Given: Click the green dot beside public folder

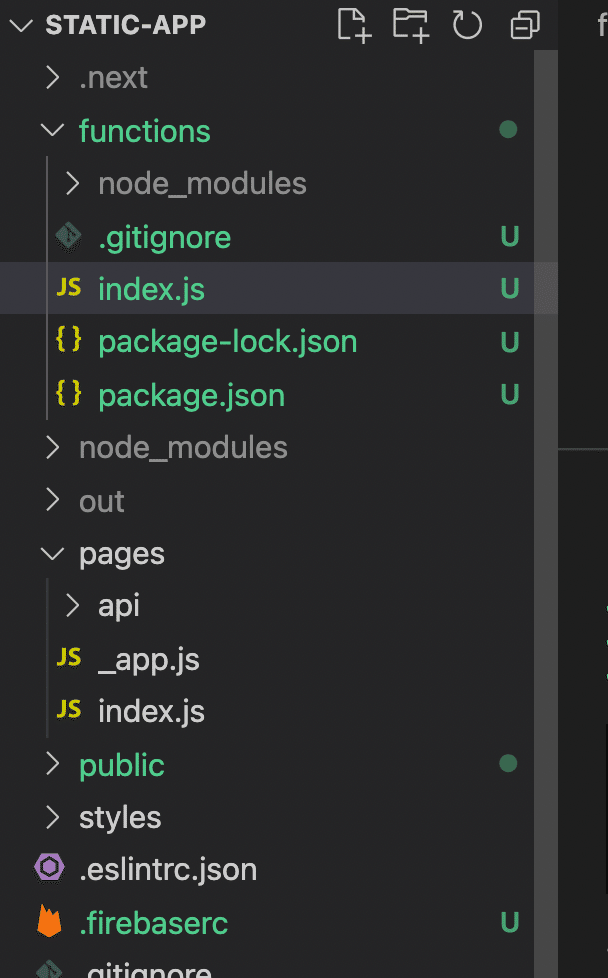Looking at the screenshot, I should point(508,763).
